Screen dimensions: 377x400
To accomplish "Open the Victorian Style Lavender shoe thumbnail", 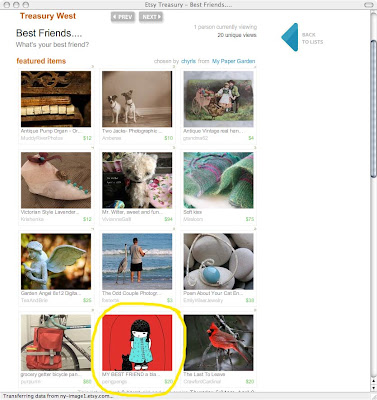I will [56, 180].
